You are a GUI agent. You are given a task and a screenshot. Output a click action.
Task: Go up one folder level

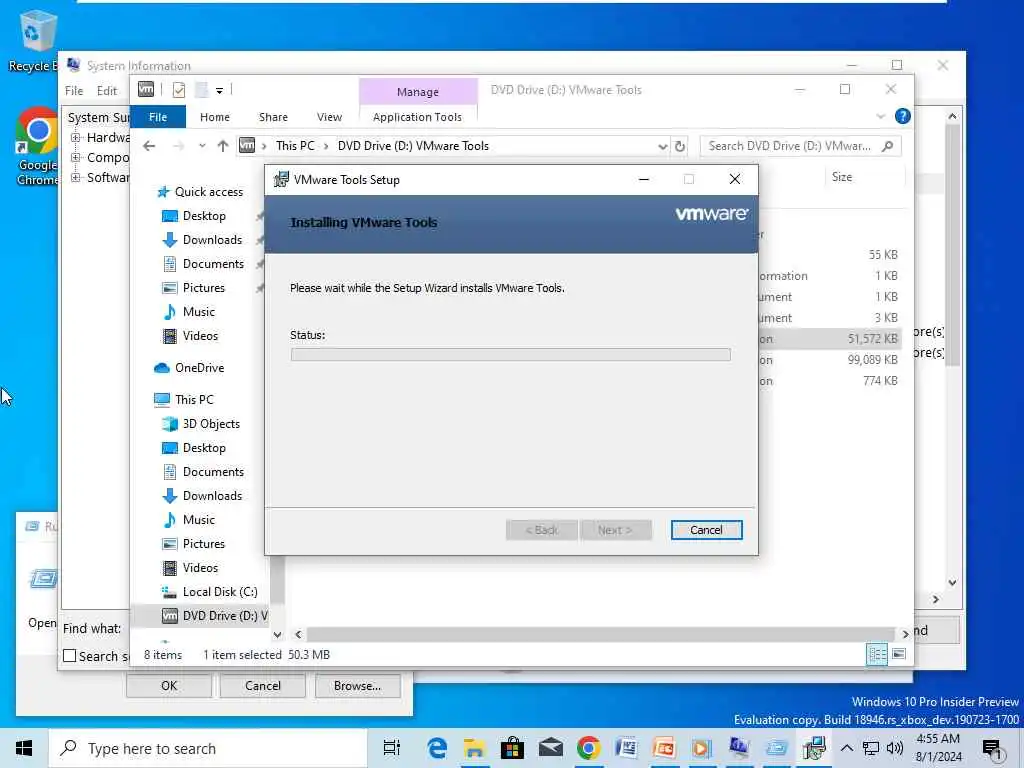click(x=223, y=146)
